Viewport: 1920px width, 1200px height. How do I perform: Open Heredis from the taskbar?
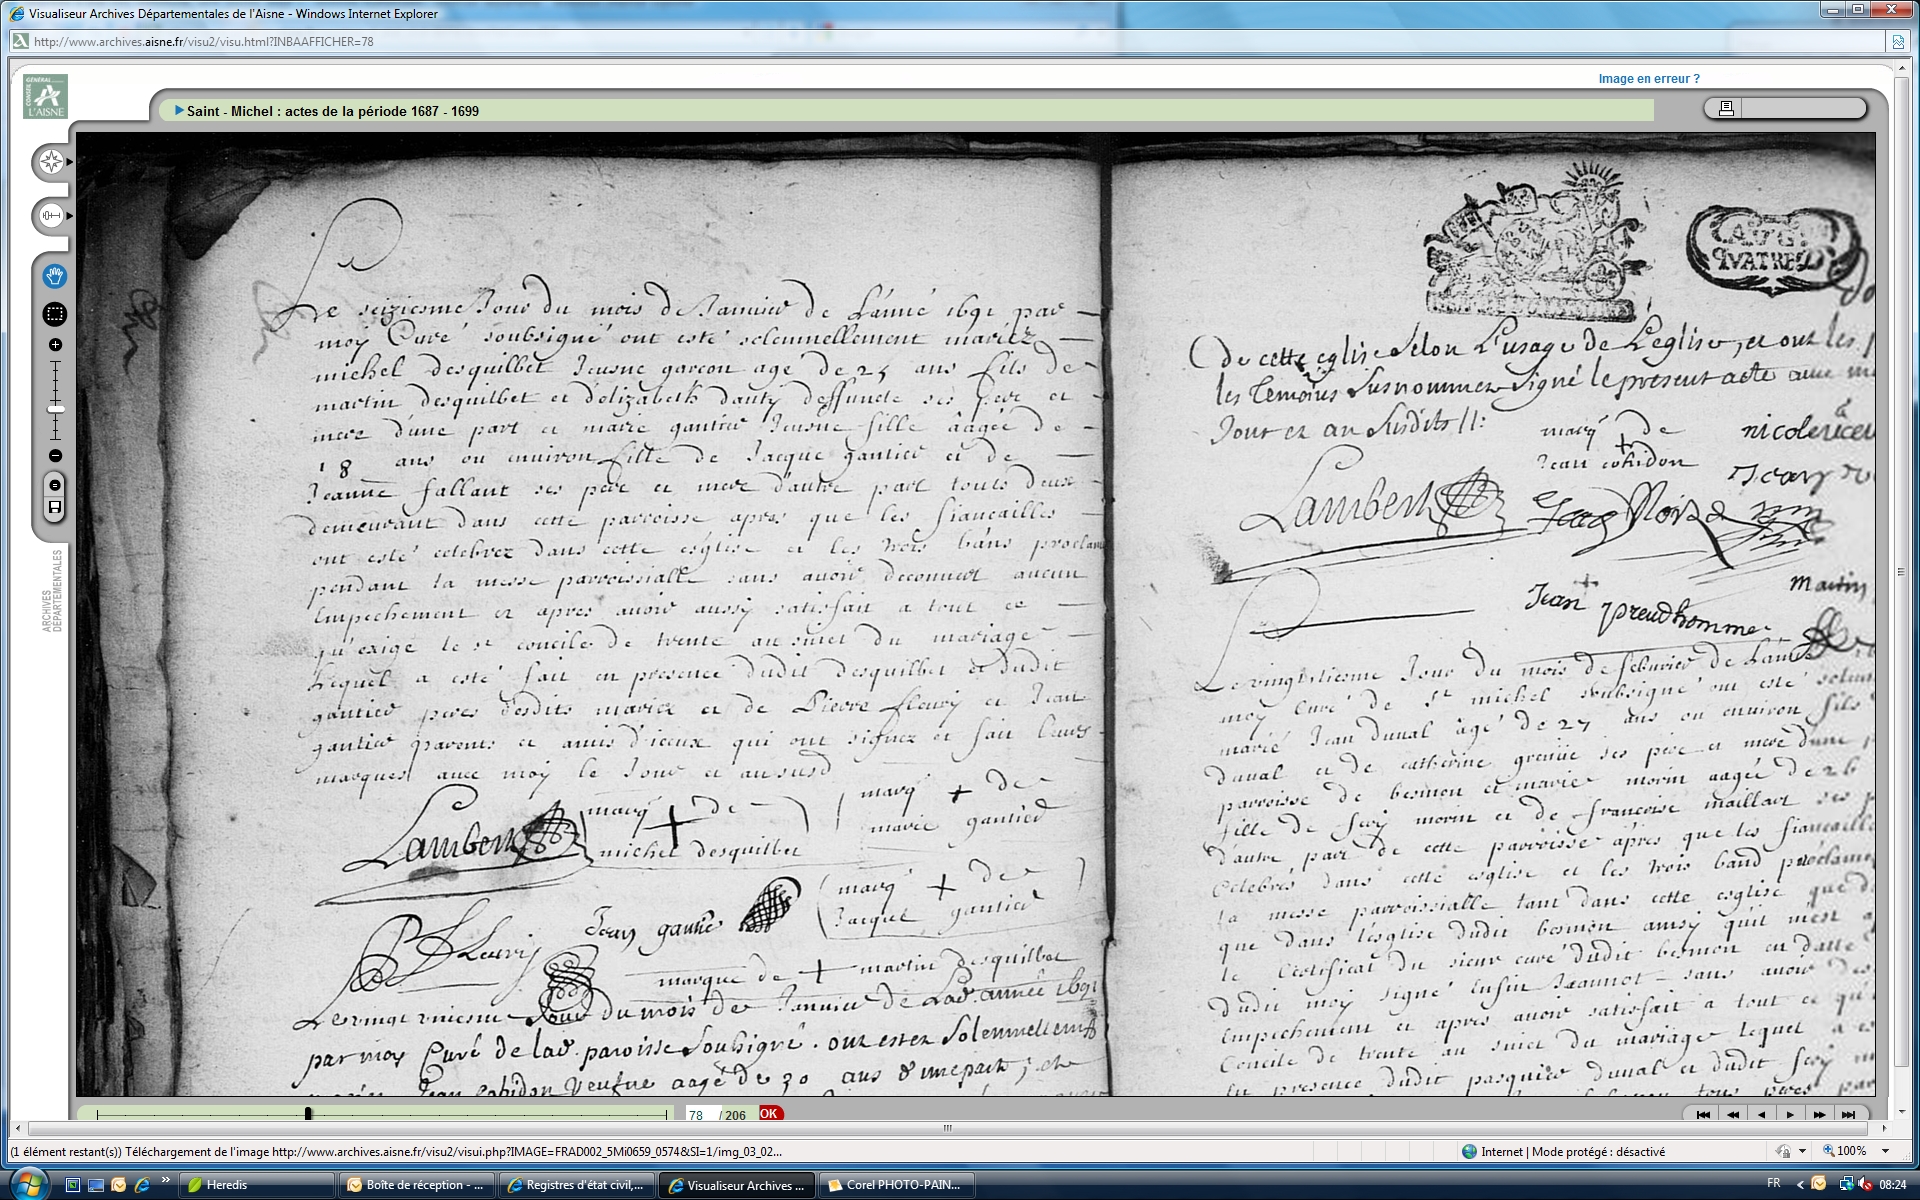(226, 1185)
